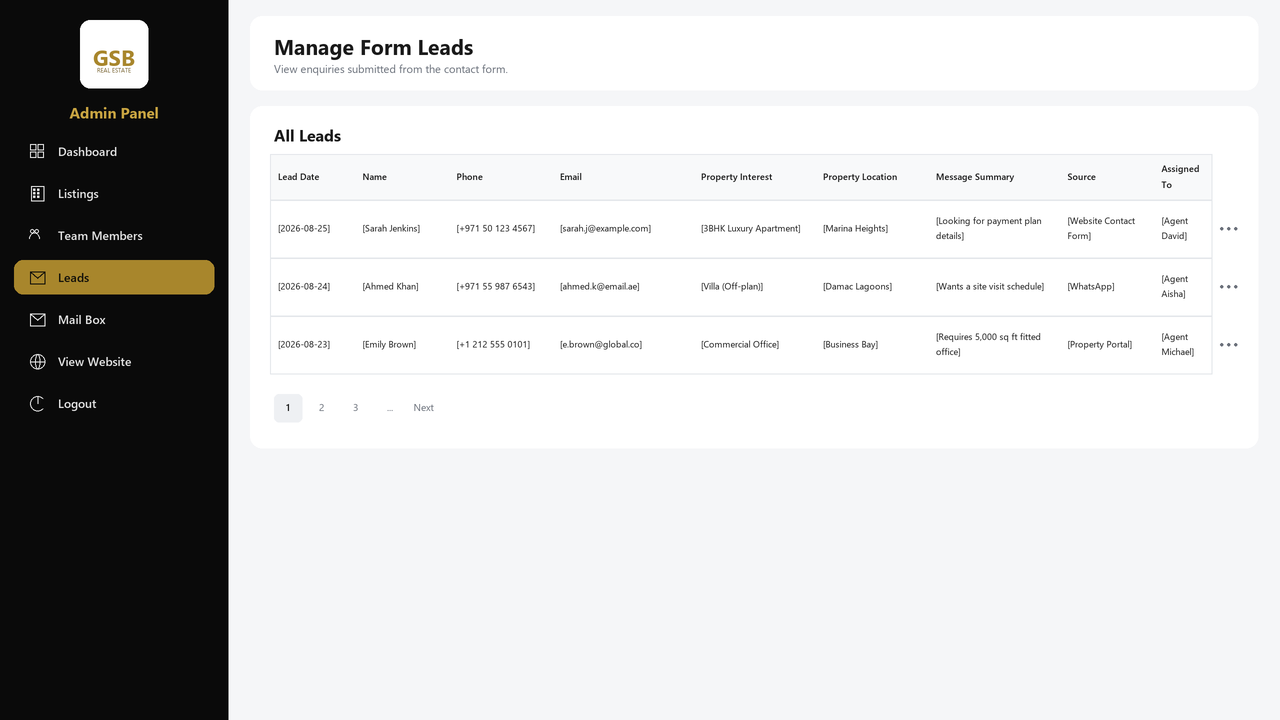Click the Assigned To column header

coord(1180,177)
